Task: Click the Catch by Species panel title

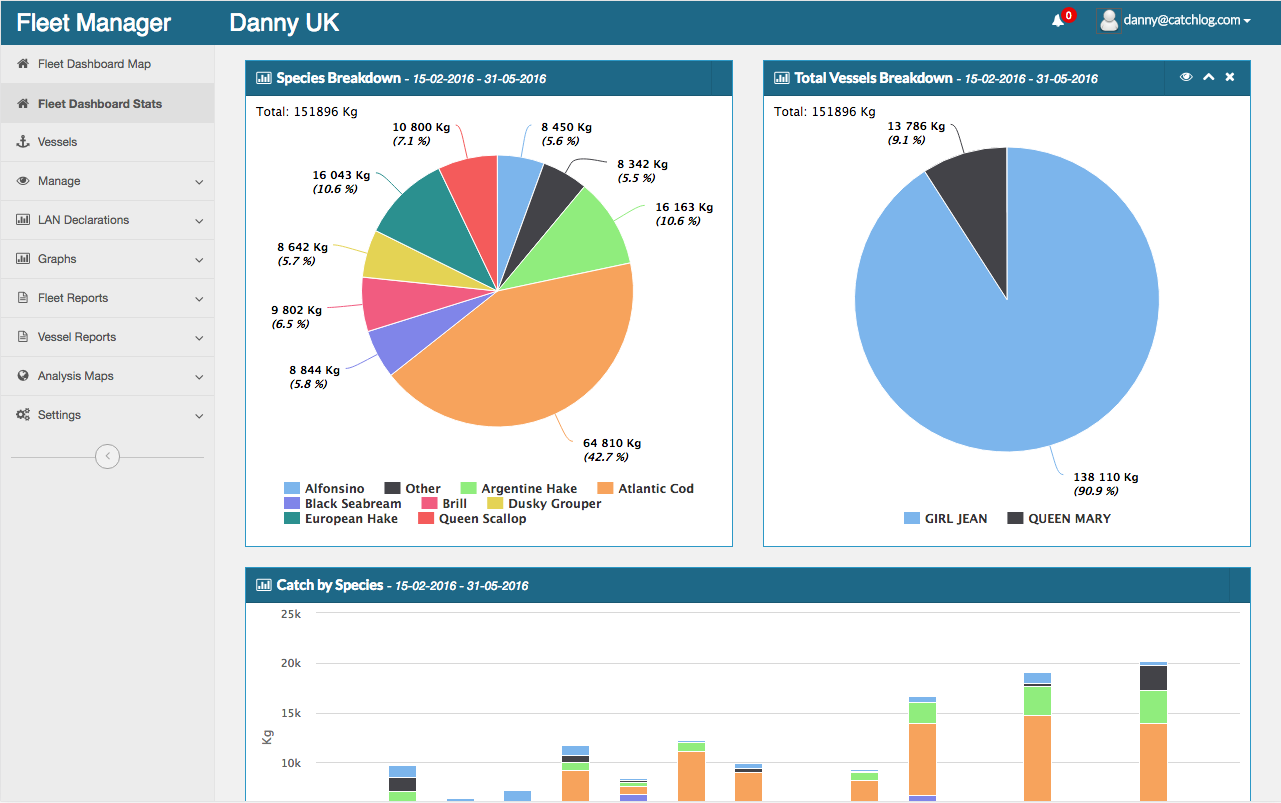Action: coord(330,585)
